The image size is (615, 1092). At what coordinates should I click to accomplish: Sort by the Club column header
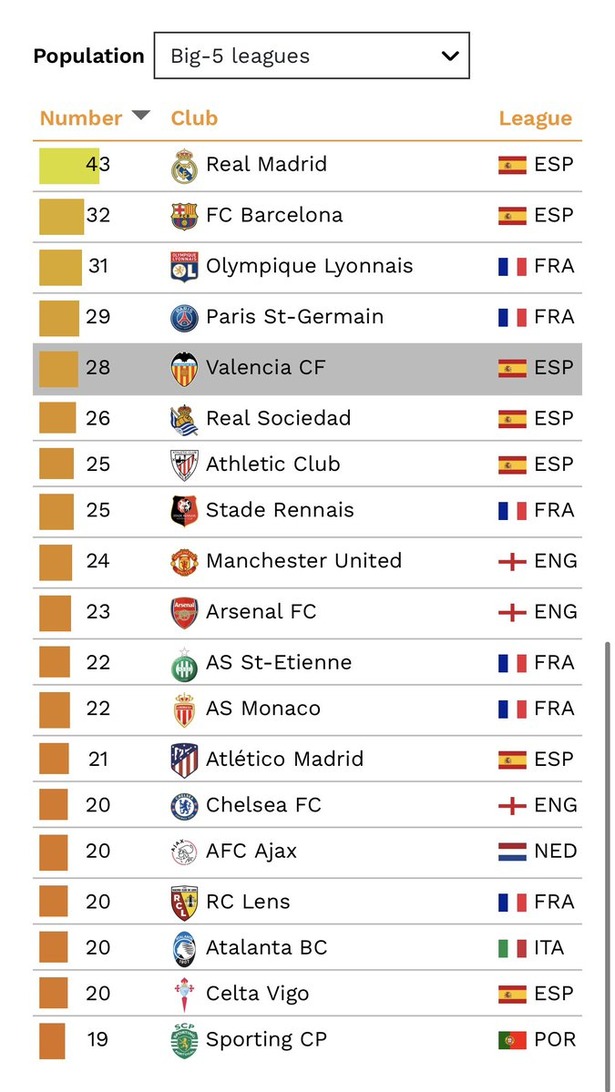point(194,118)
